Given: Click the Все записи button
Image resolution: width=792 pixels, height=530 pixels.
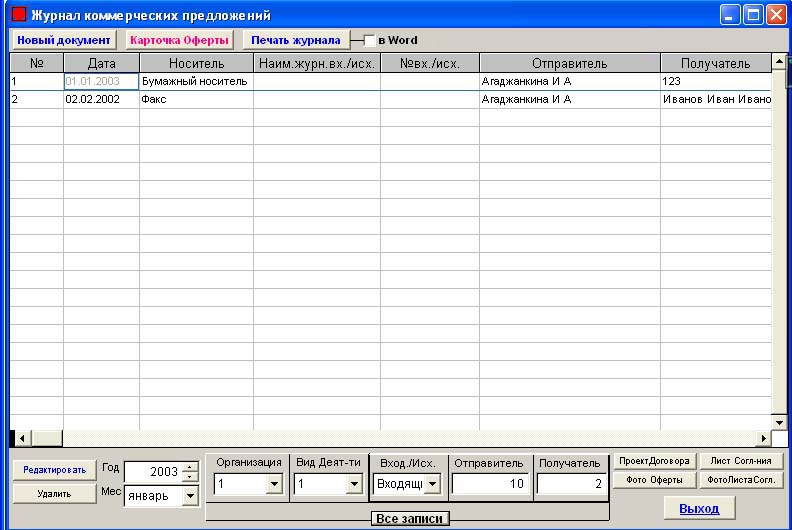Looking at the screenshot, I should (410, 519).
